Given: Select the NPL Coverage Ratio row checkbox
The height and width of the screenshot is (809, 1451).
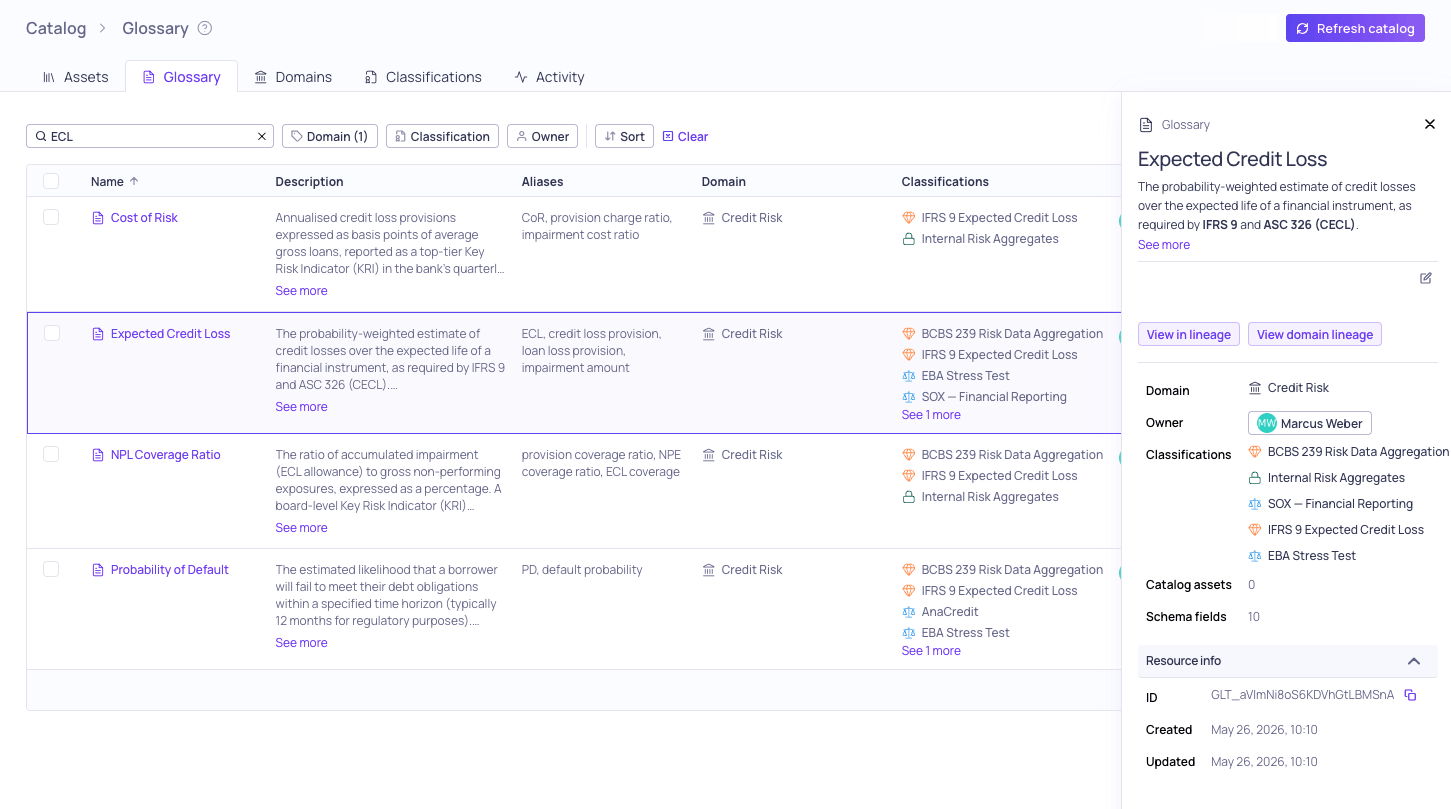Looking at the screenshot, I should 51,454.
